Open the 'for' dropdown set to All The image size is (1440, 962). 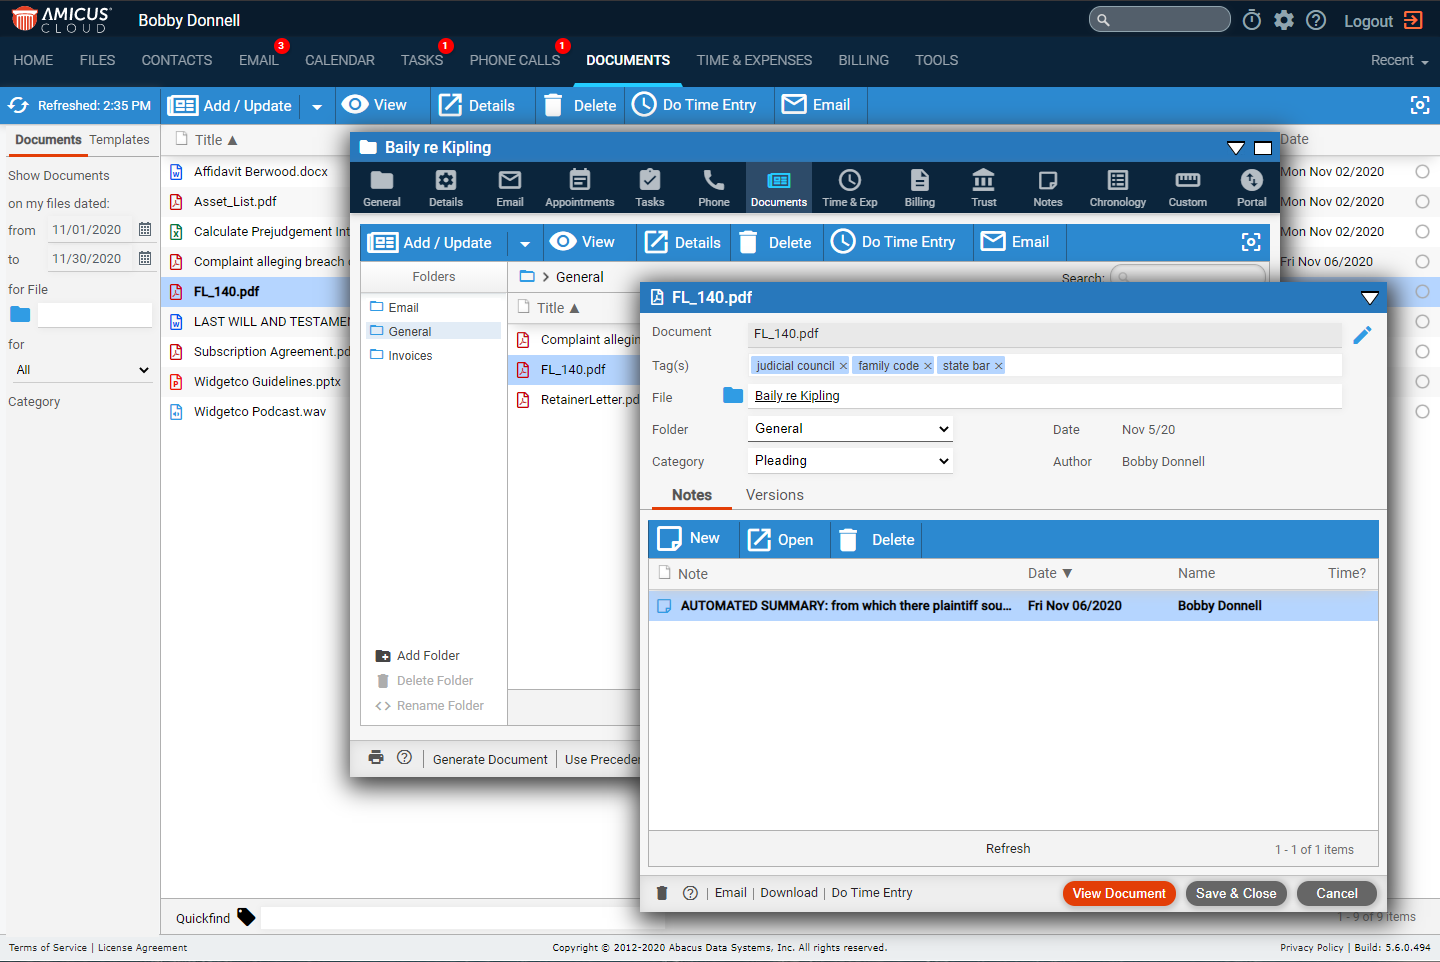(81, 370)
